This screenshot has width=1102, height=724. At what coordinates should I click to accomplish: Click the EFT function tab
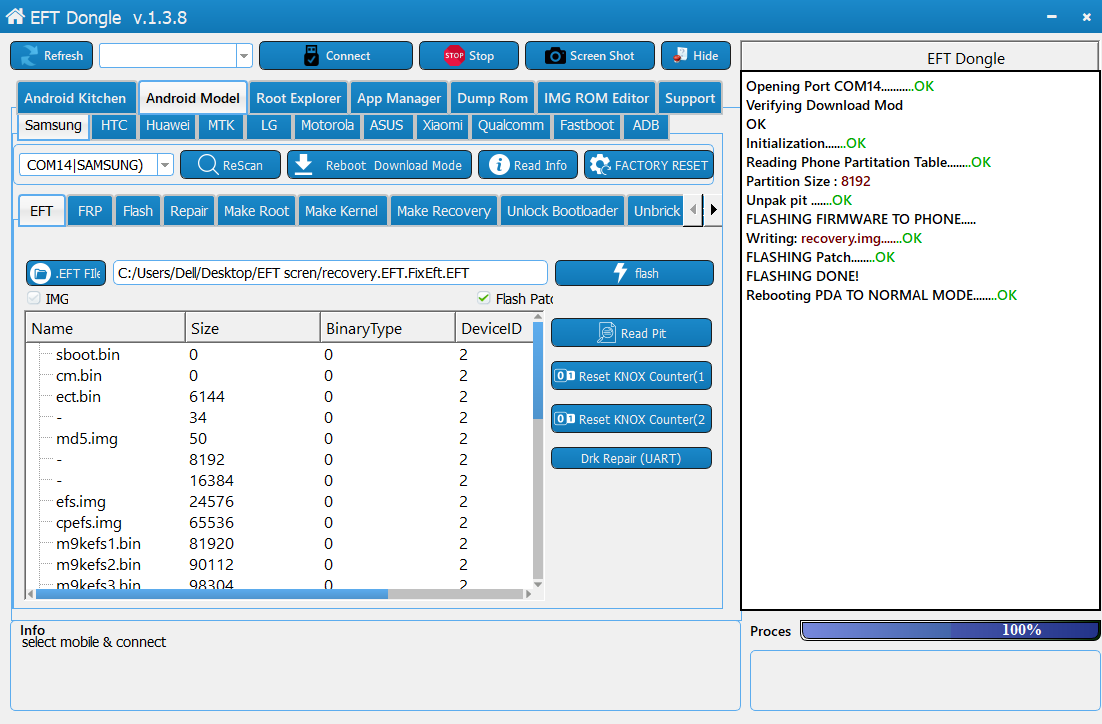(x=41, y=211)
